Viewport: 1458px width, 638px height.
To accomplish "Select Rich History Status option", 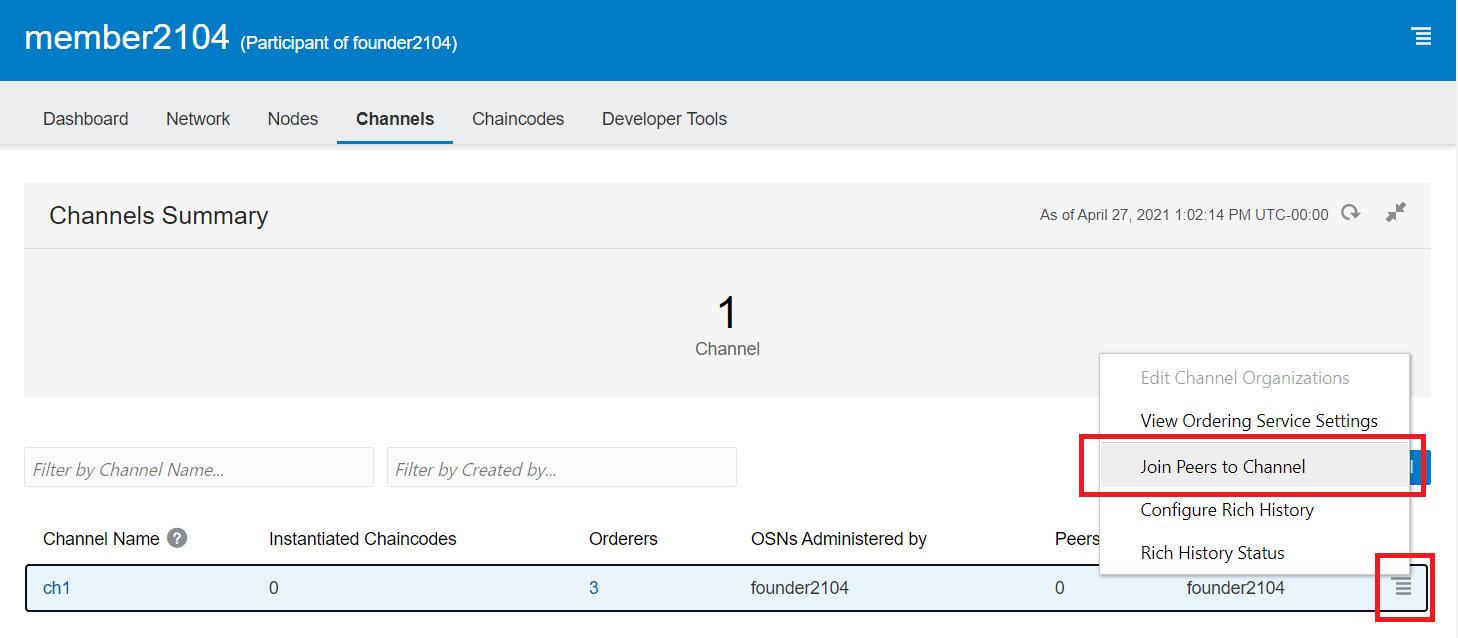I will tap(1212, 553).
